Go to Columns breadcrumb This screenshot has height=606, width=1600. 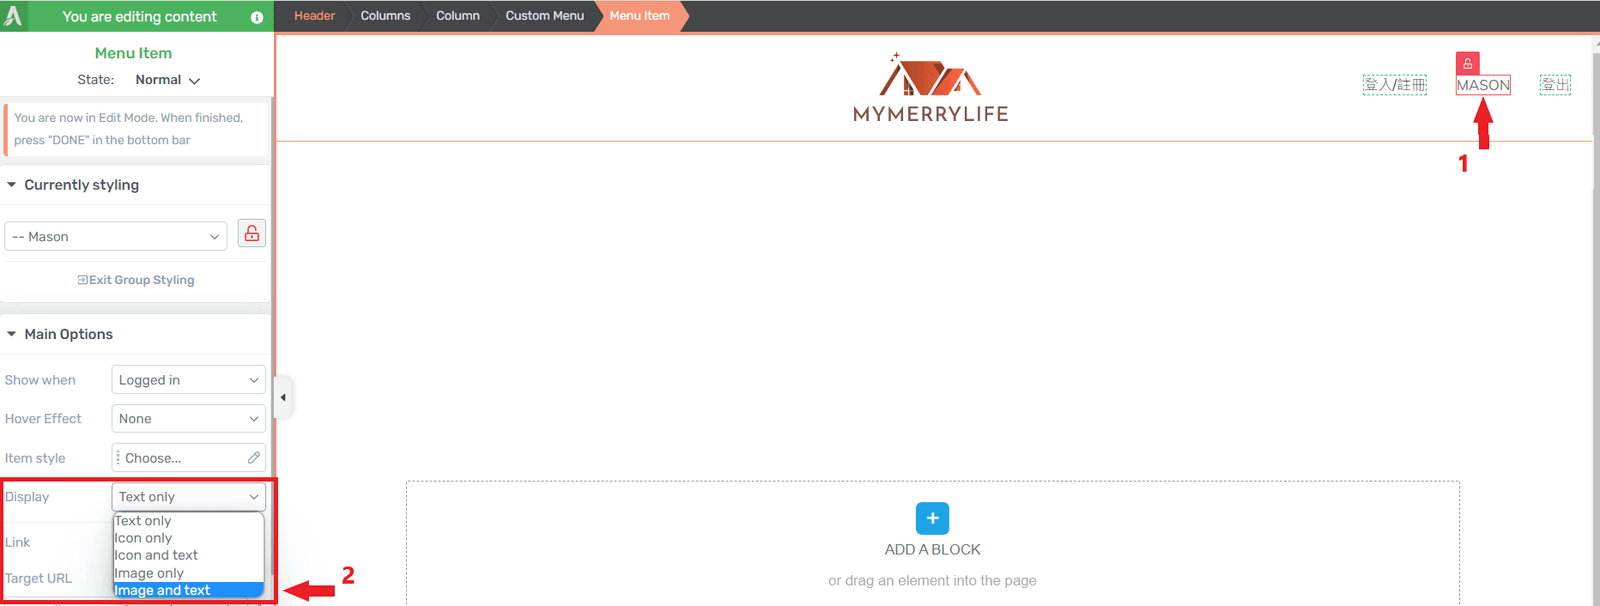(385, 16)
